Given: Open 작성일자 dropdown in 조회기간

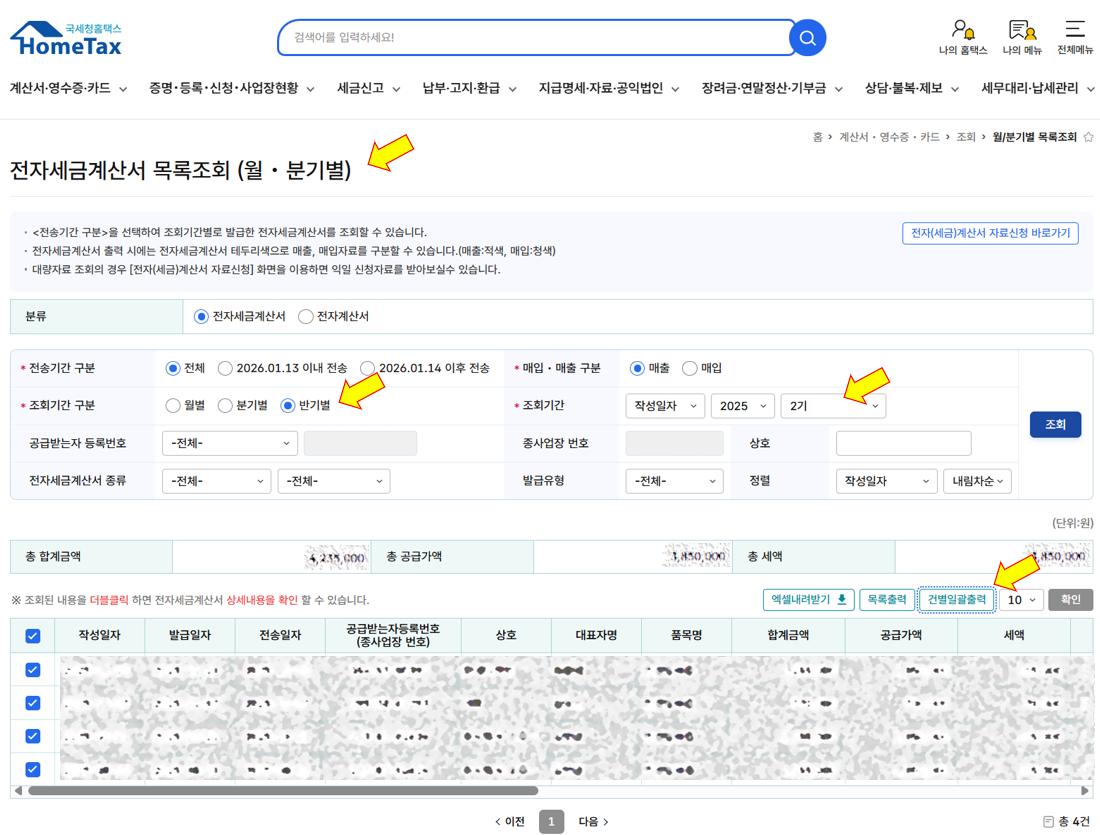Looking at the screenshot, I should point(665,406).
